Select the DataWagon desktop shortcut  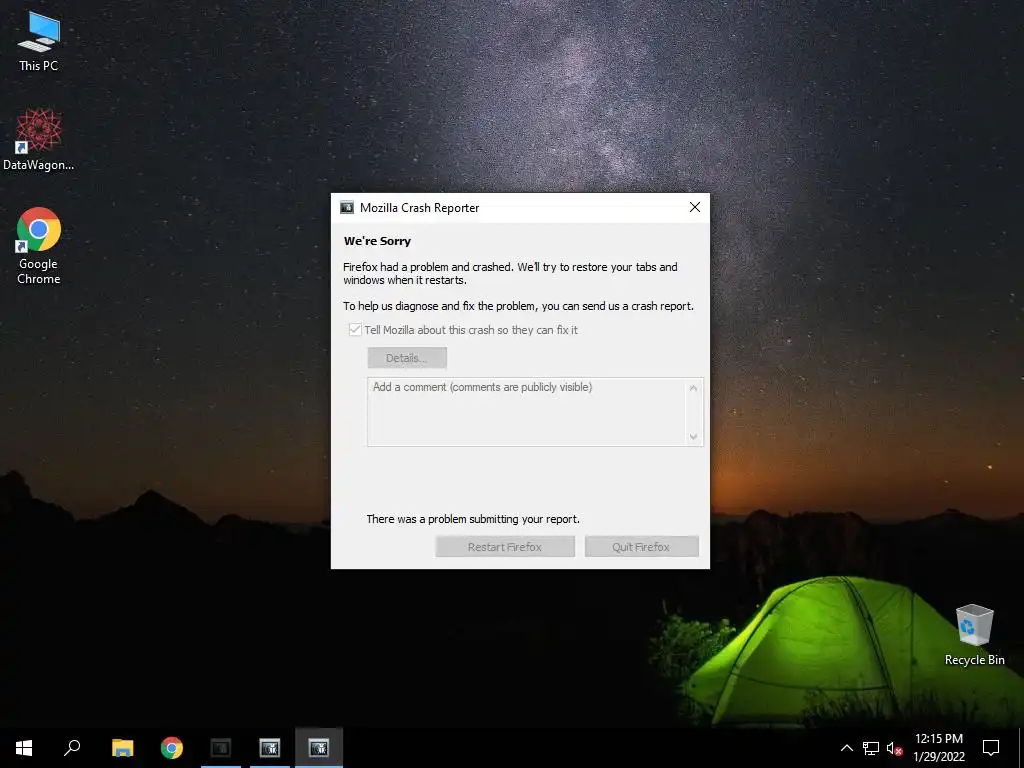tap(39, 140)
